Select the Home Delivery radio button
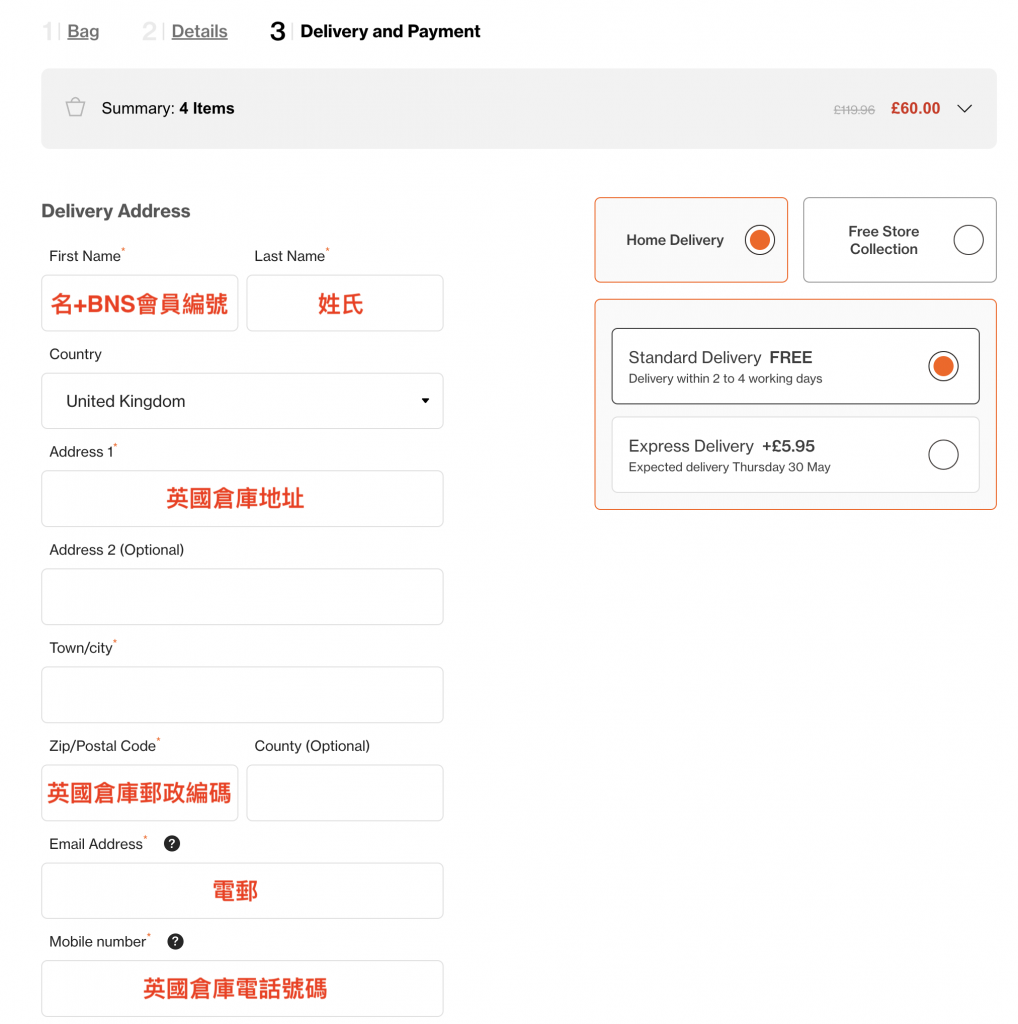The height and width of the screenshot is (1024, 1018). point(759,240)
